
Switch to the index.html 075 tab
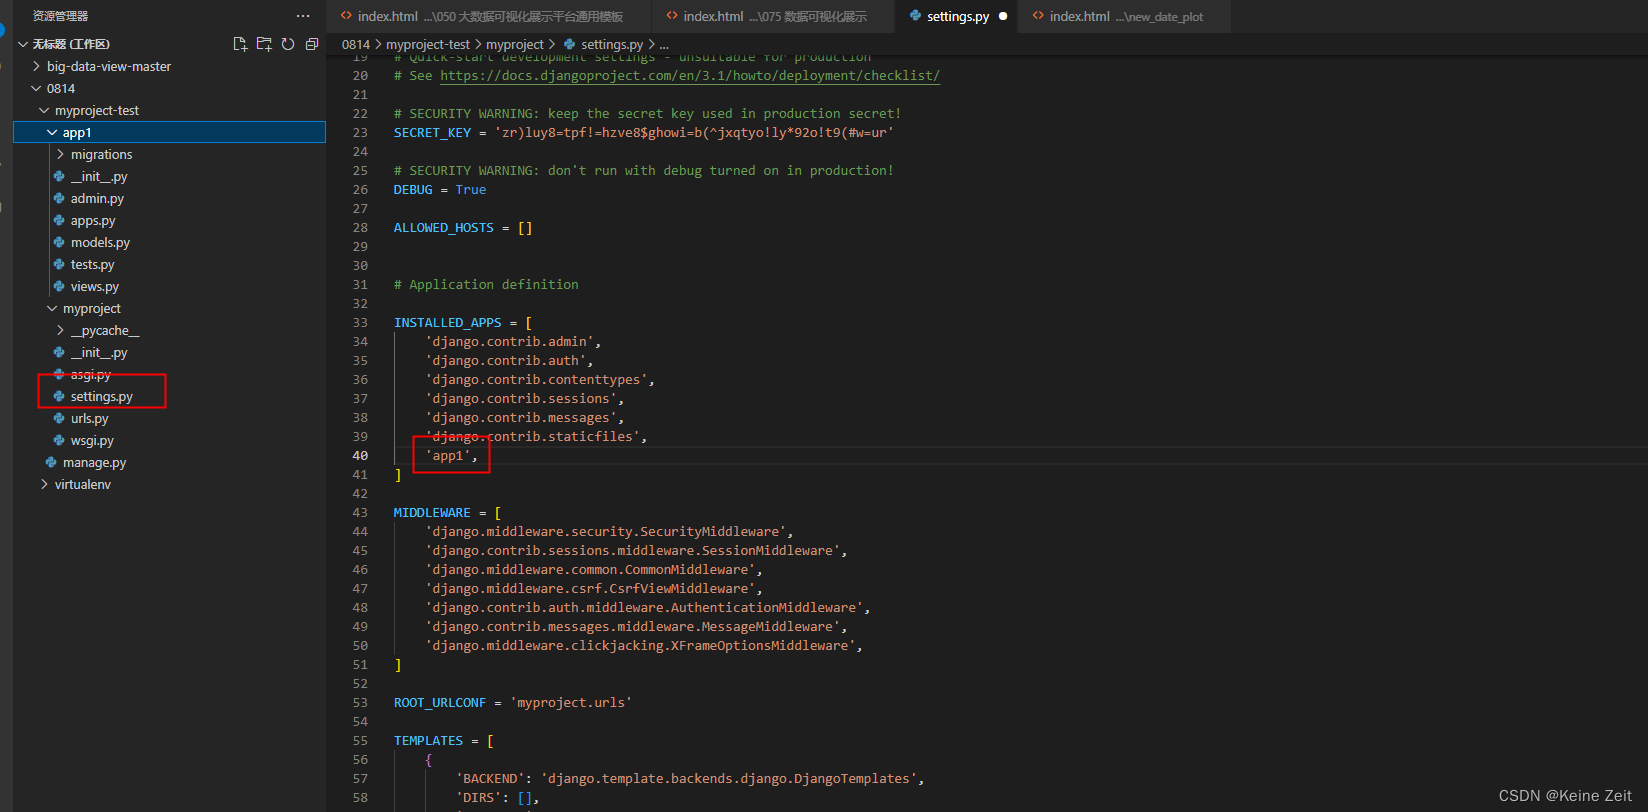pyautogui.click(x=774, y=16)
